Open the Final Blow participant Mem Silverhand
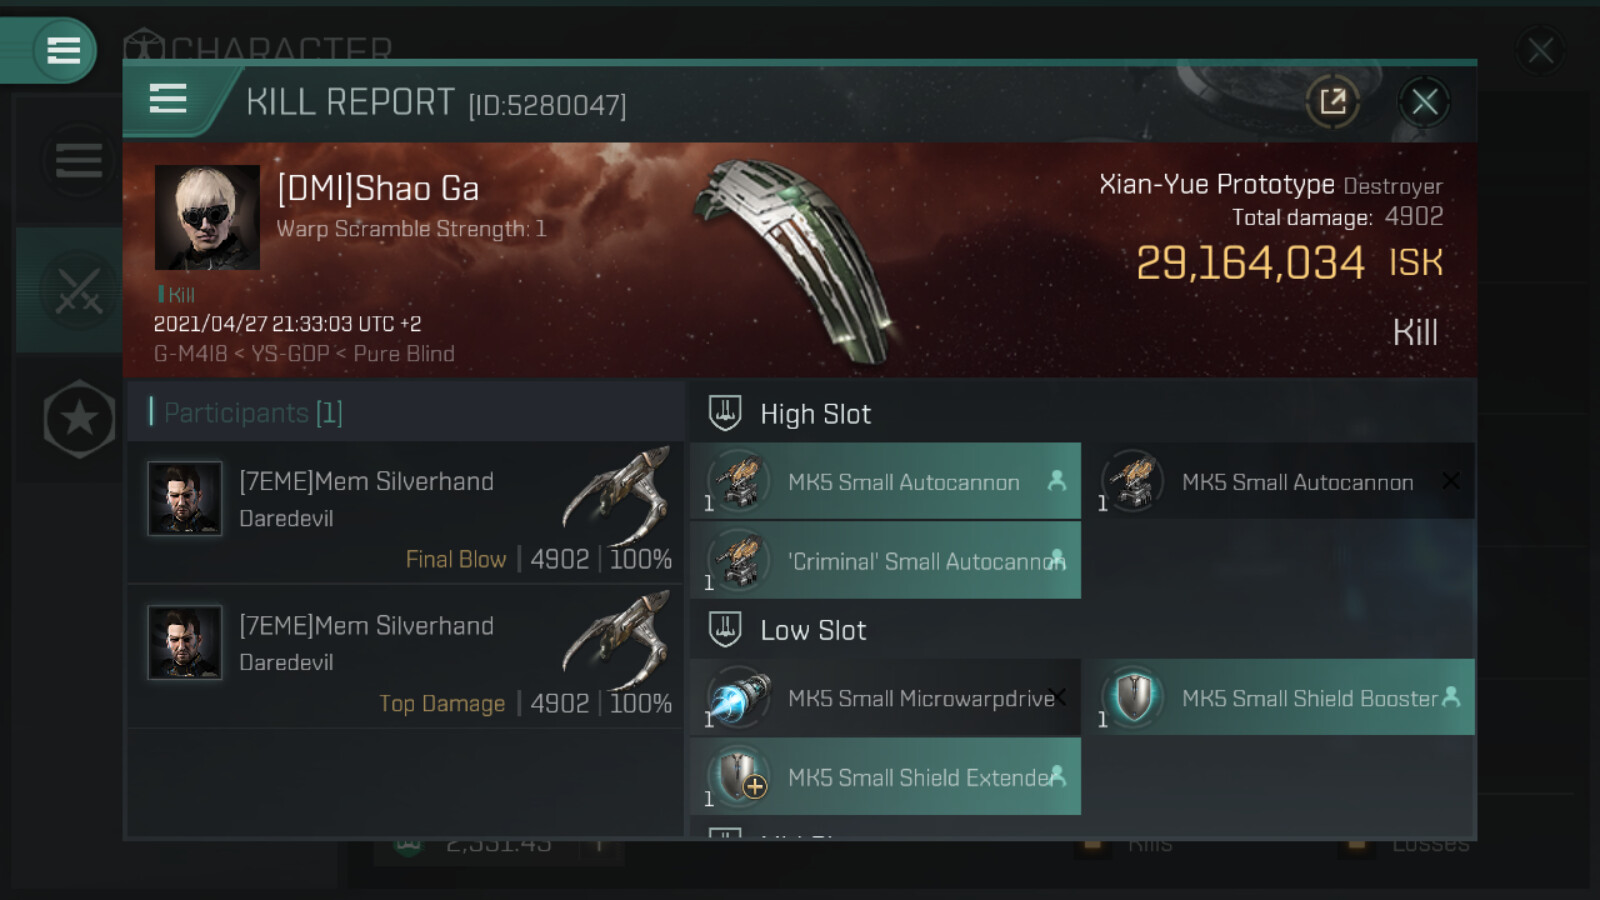 [405, 513]
